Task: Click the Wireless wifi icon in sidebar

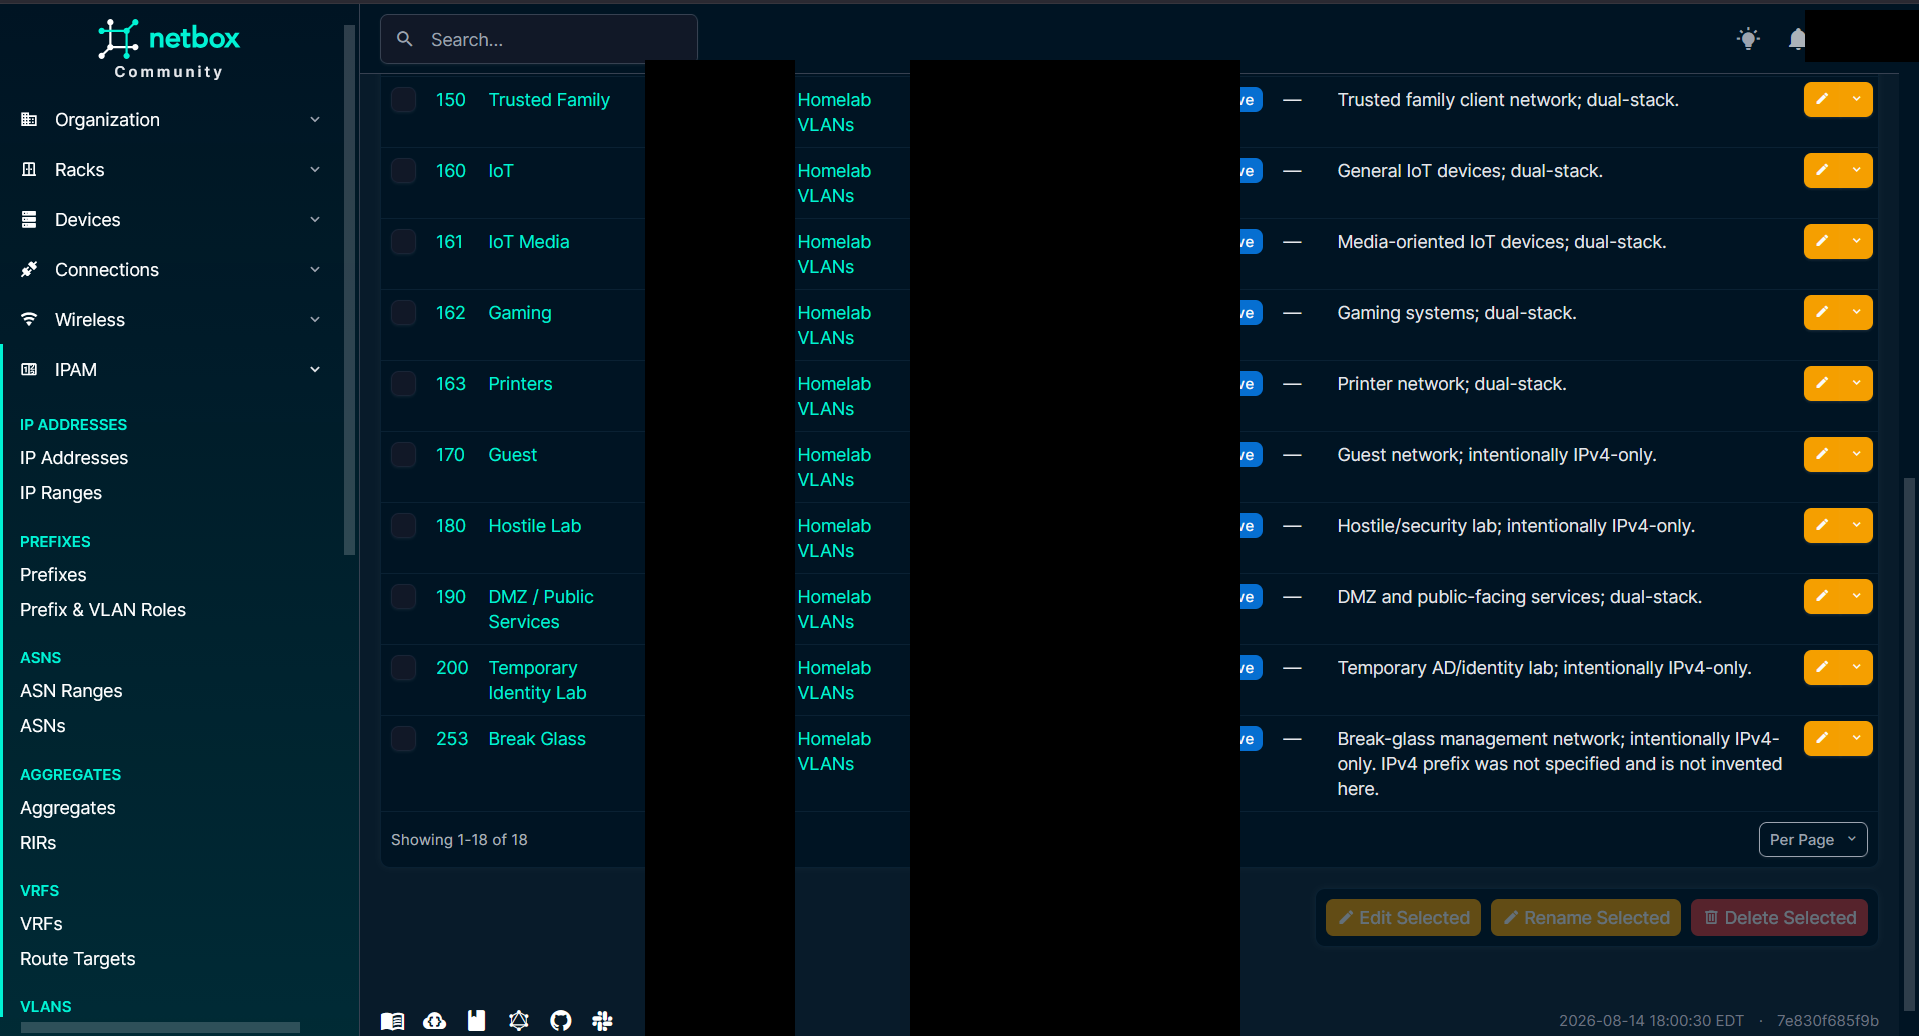Action: click(x=29, y=319)
